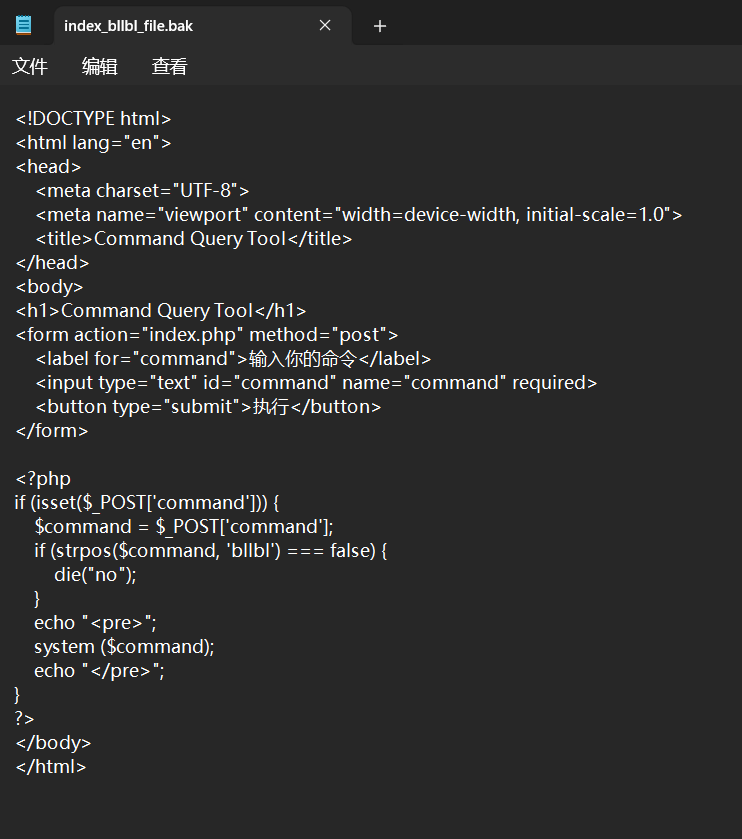Click the Notepad app icon
The image size is (742, 839).
coord(24,25)
